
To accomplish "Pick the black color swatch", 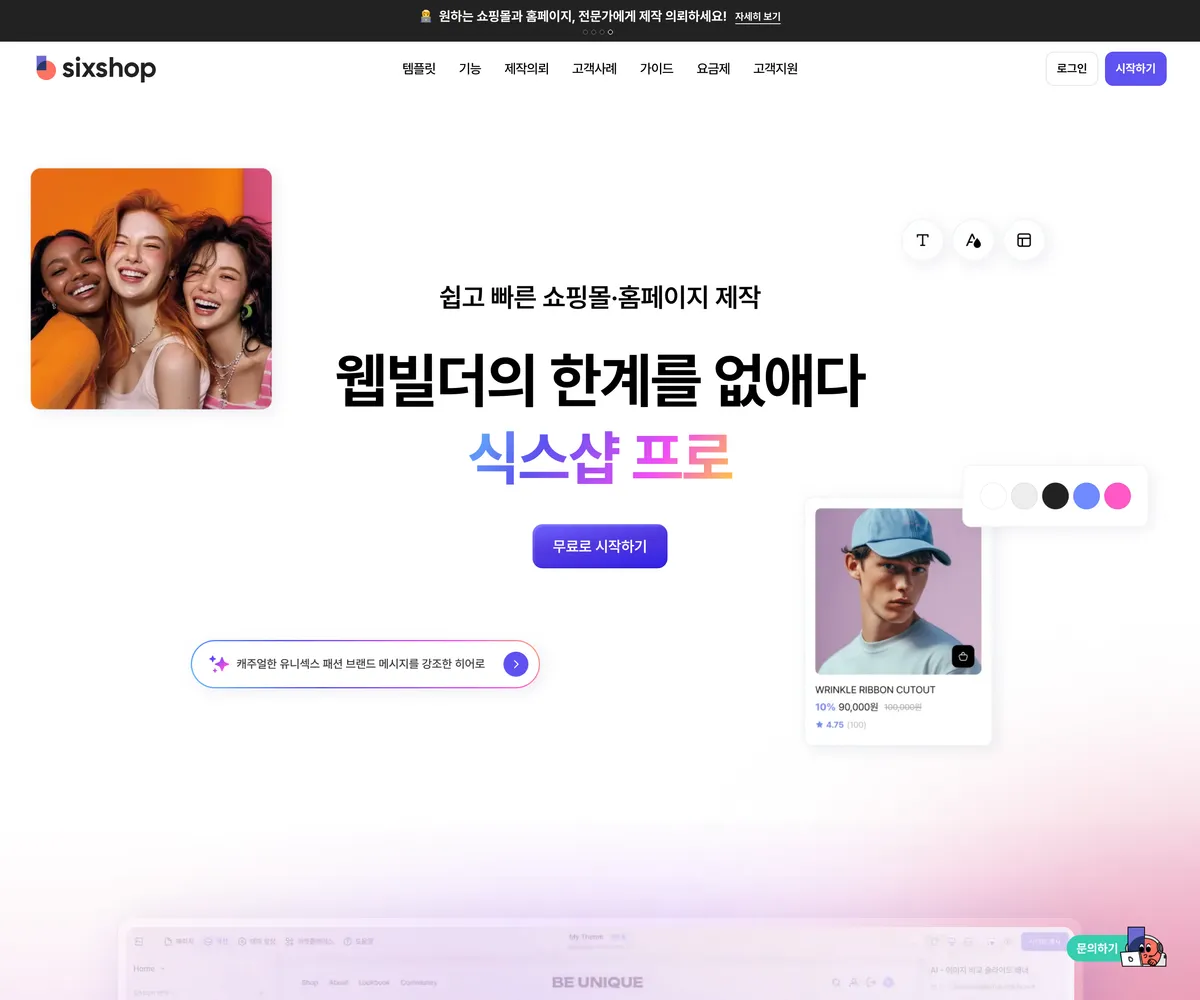I will [x=1056, y=496].
